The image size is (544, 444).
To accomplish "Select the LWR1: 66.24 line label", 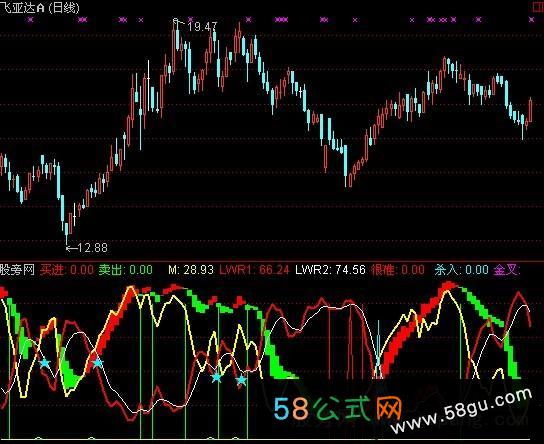I will [254, 270].
